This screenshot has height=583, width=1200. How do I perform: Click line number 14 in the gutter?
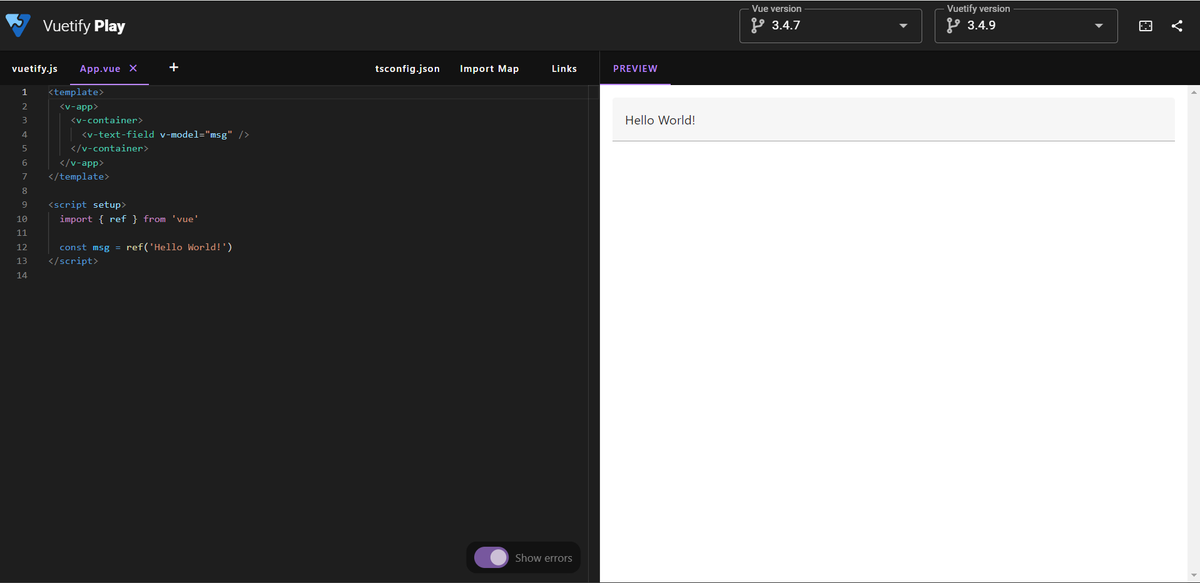click(x=22, y=275)
